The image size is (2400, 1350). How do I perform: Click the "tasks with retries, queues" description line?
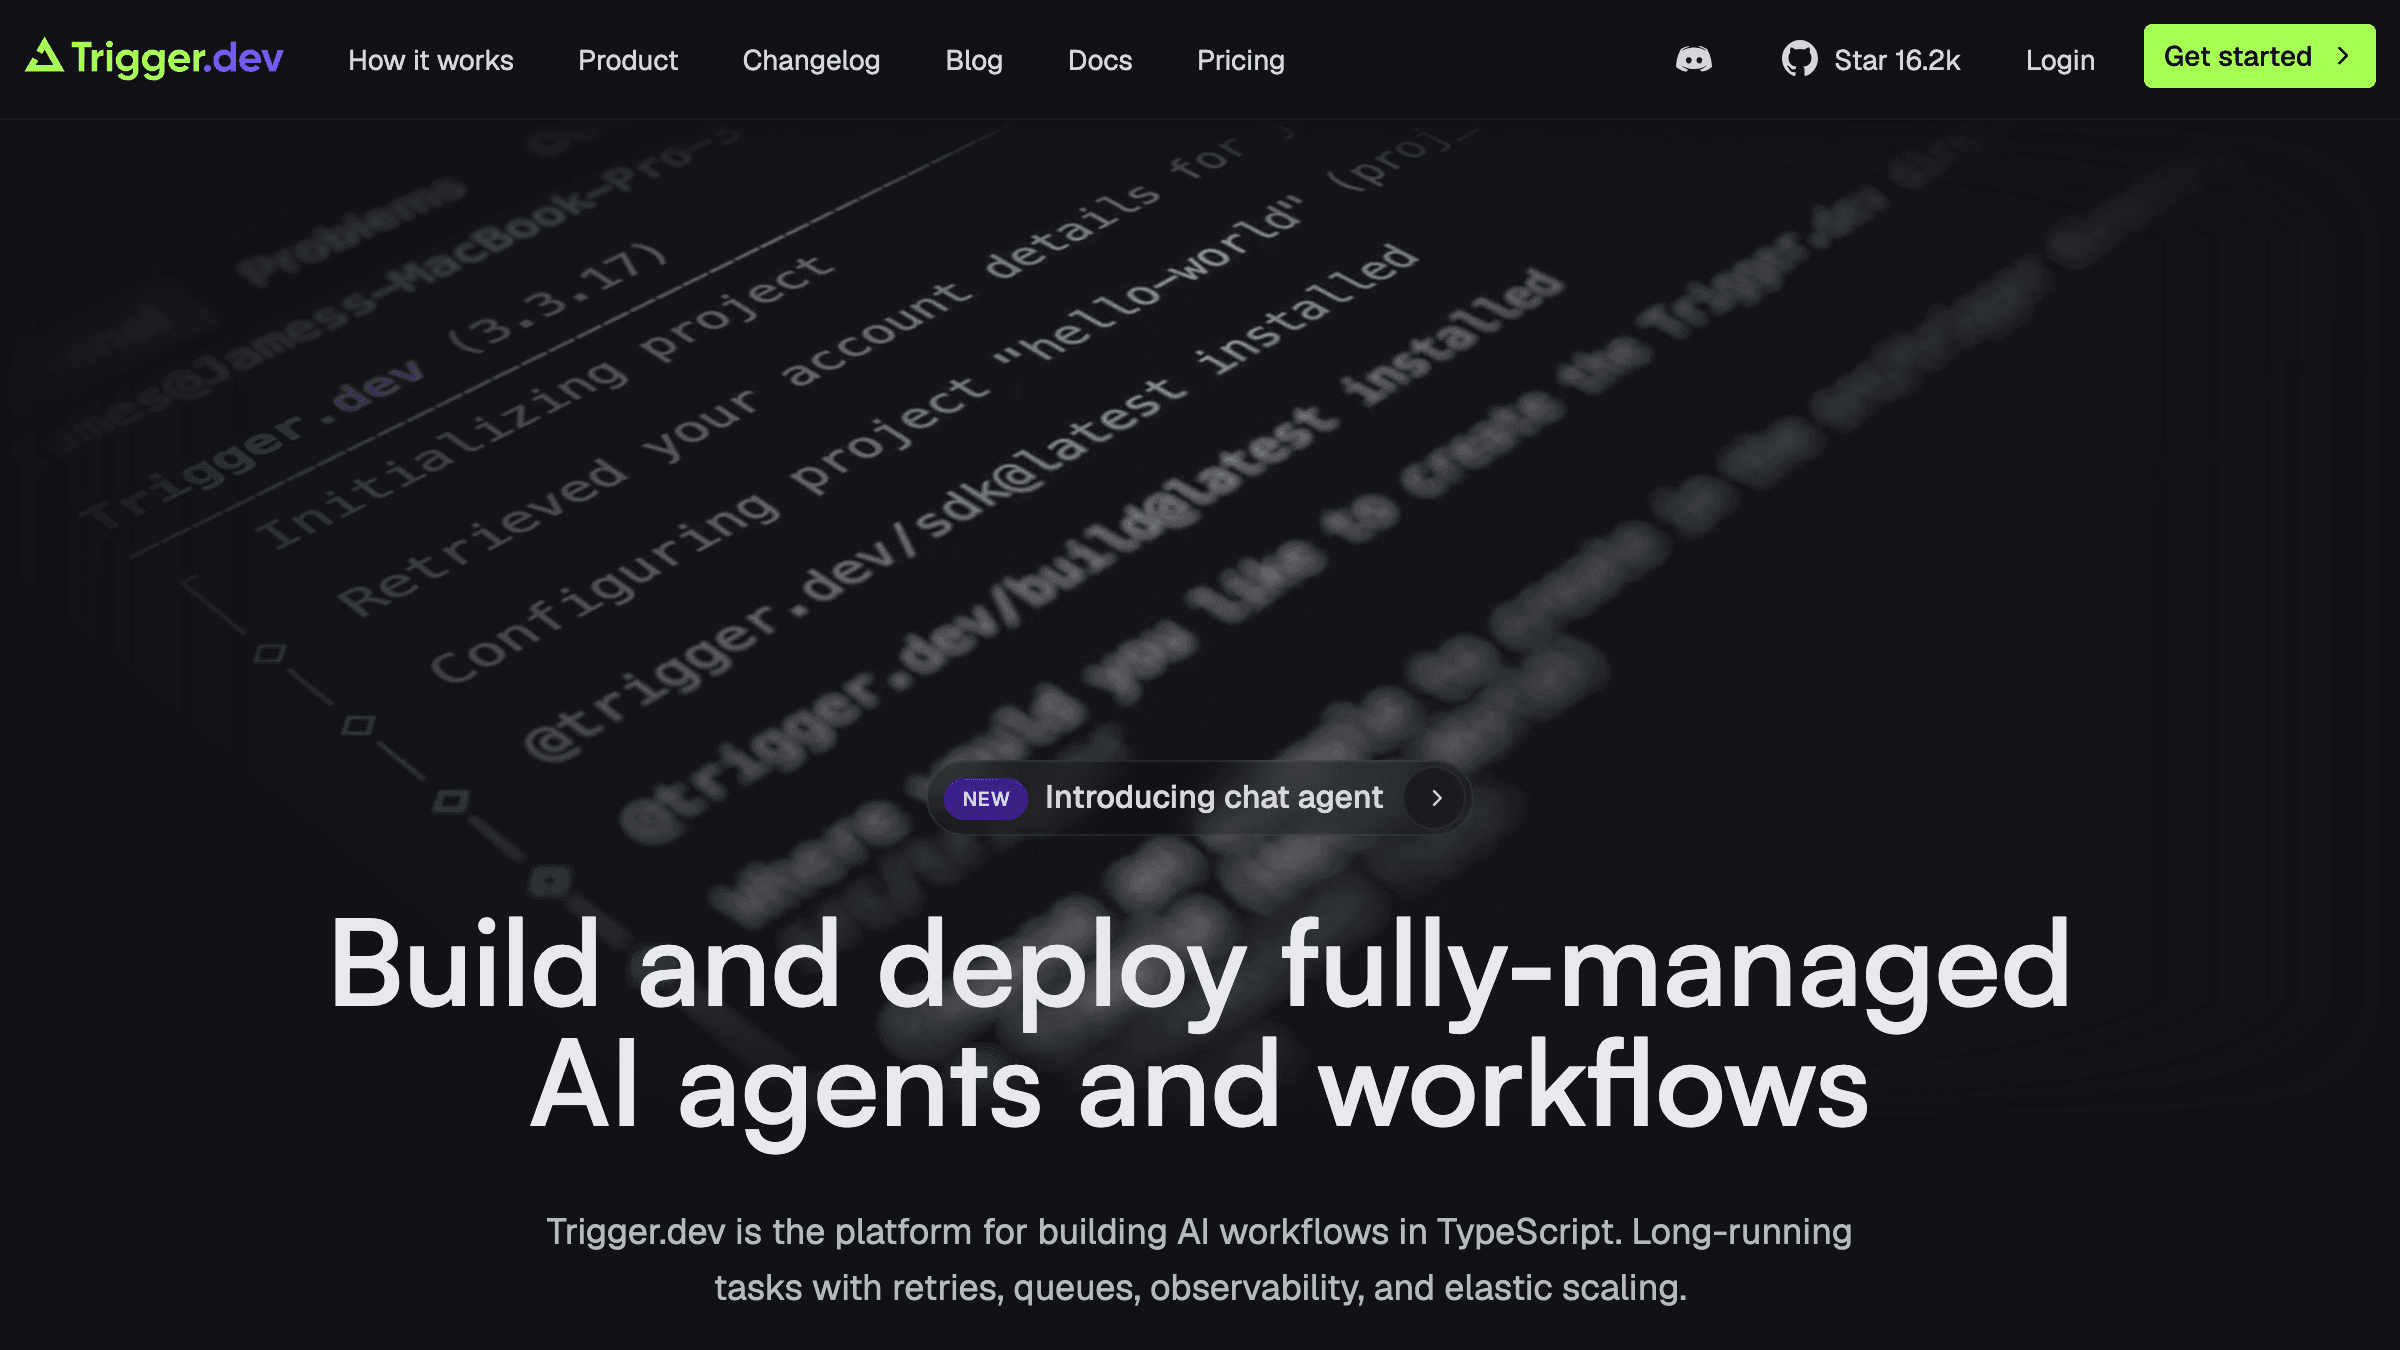(x=1200, y=1288)
